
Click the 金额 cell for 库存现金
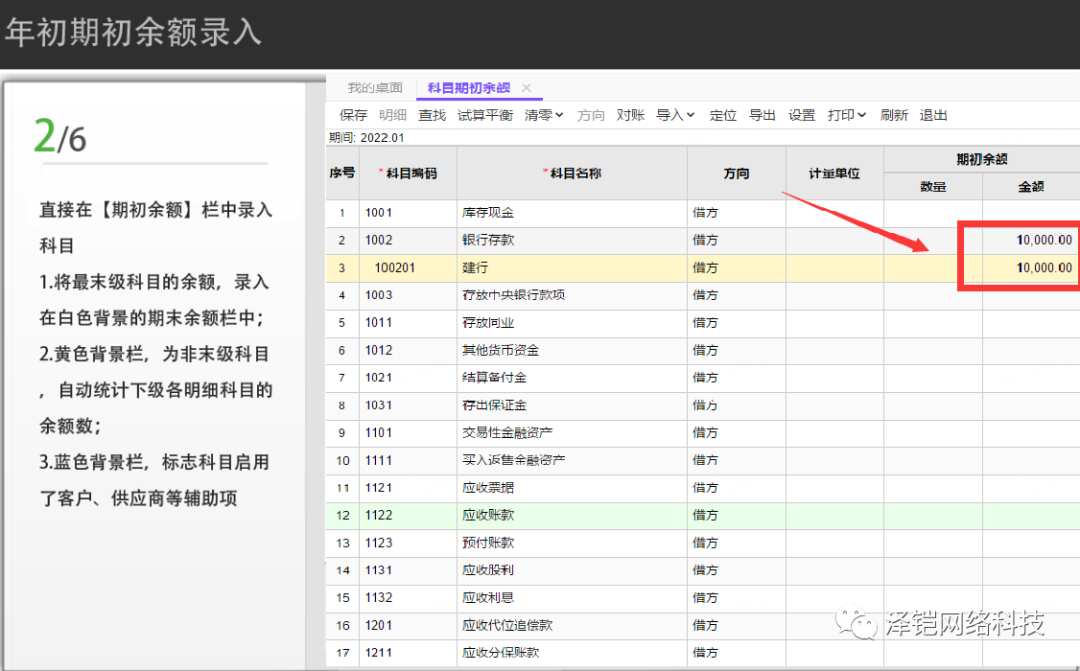pos(1030,213)
